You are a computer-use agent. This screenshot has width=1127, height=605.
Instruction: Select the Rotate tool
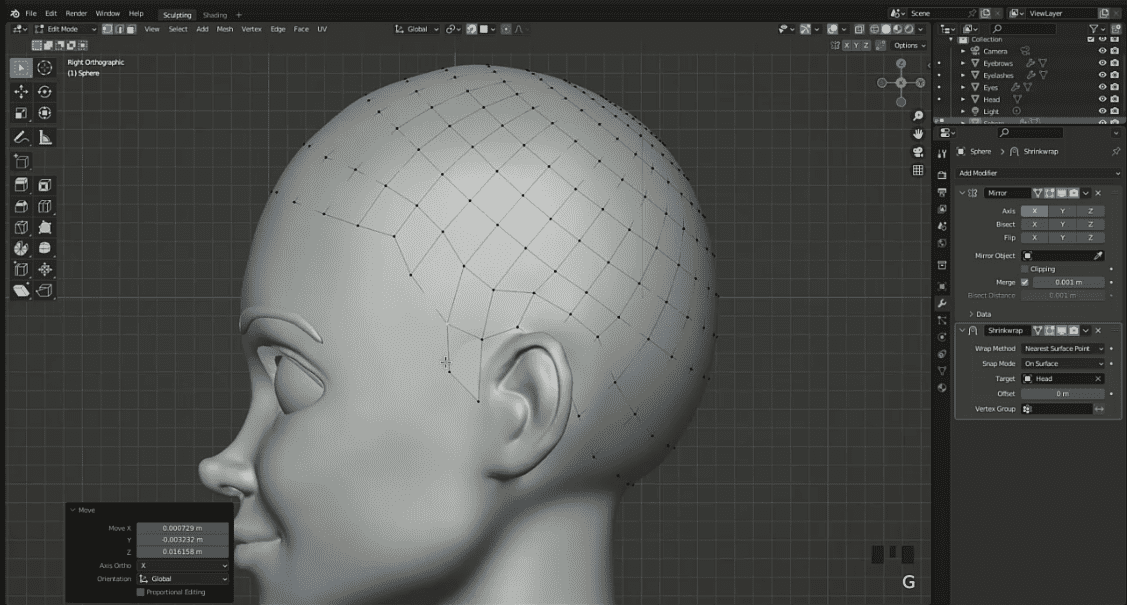[x=45, y=91]
